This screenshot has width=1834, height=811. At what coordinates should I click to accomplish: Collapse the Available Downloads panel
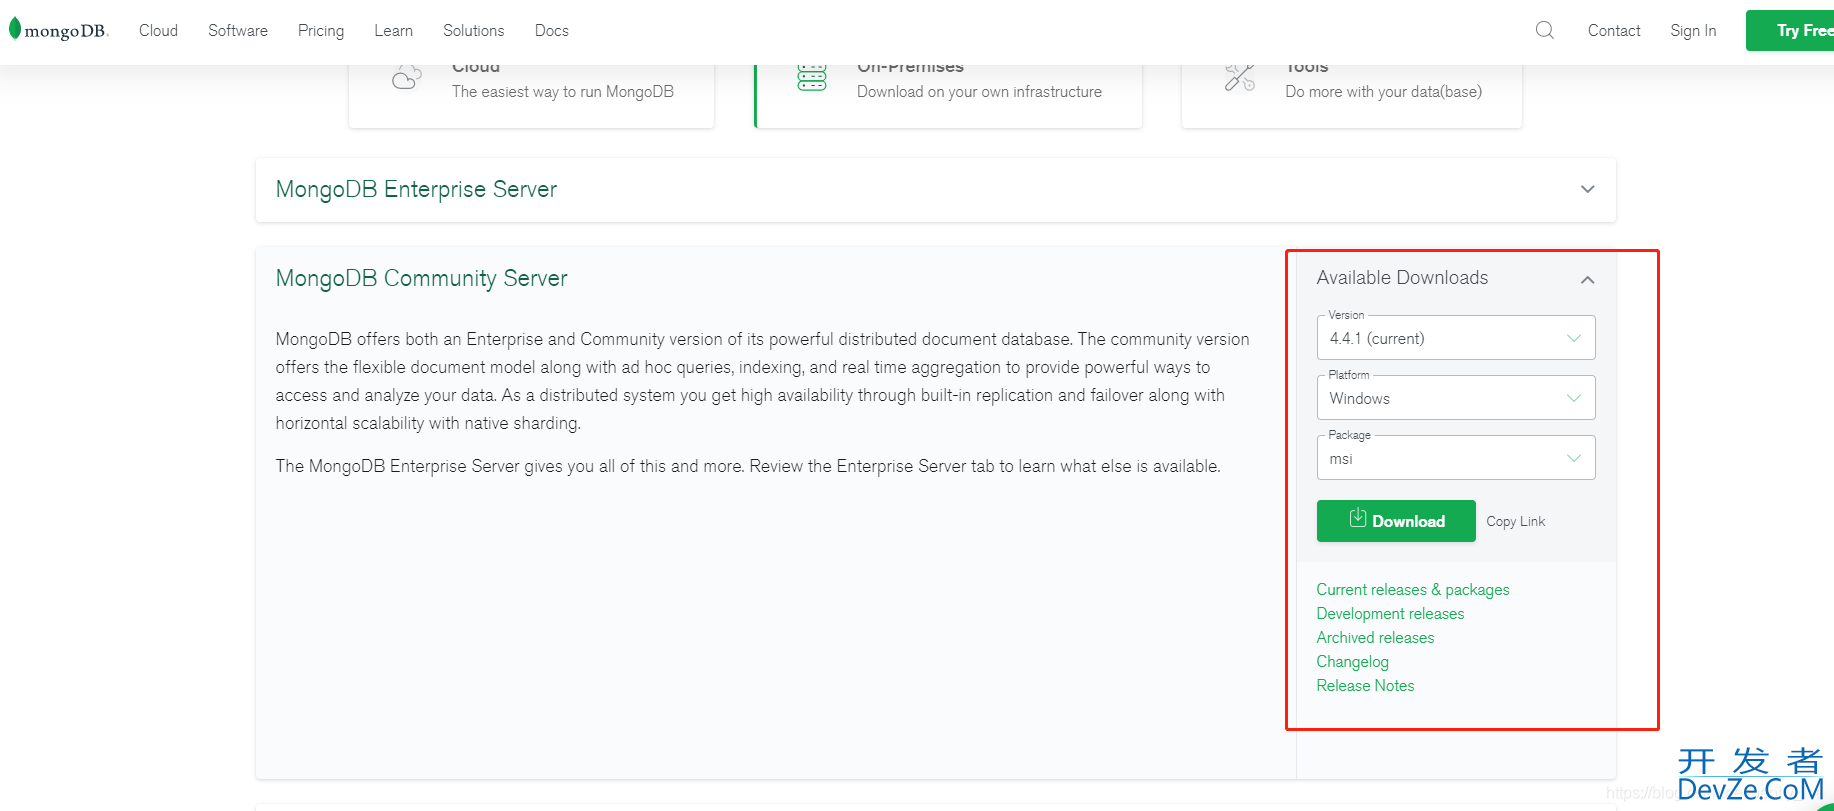click(1587, 280)
